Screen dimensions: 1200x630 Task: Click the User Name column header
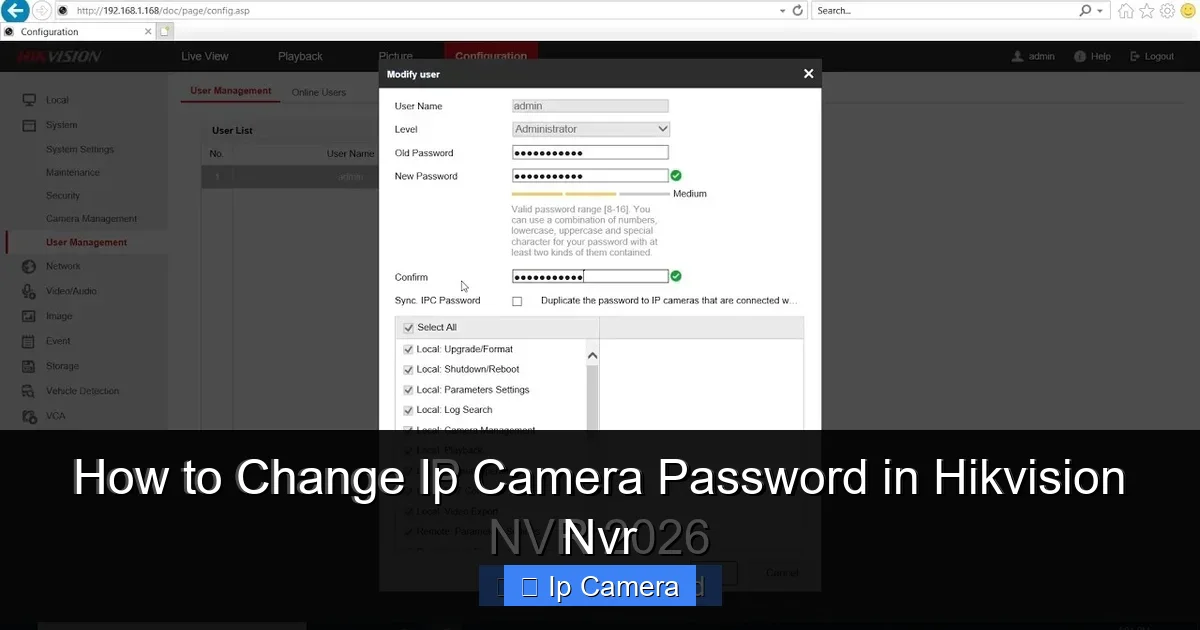(350, 154)
